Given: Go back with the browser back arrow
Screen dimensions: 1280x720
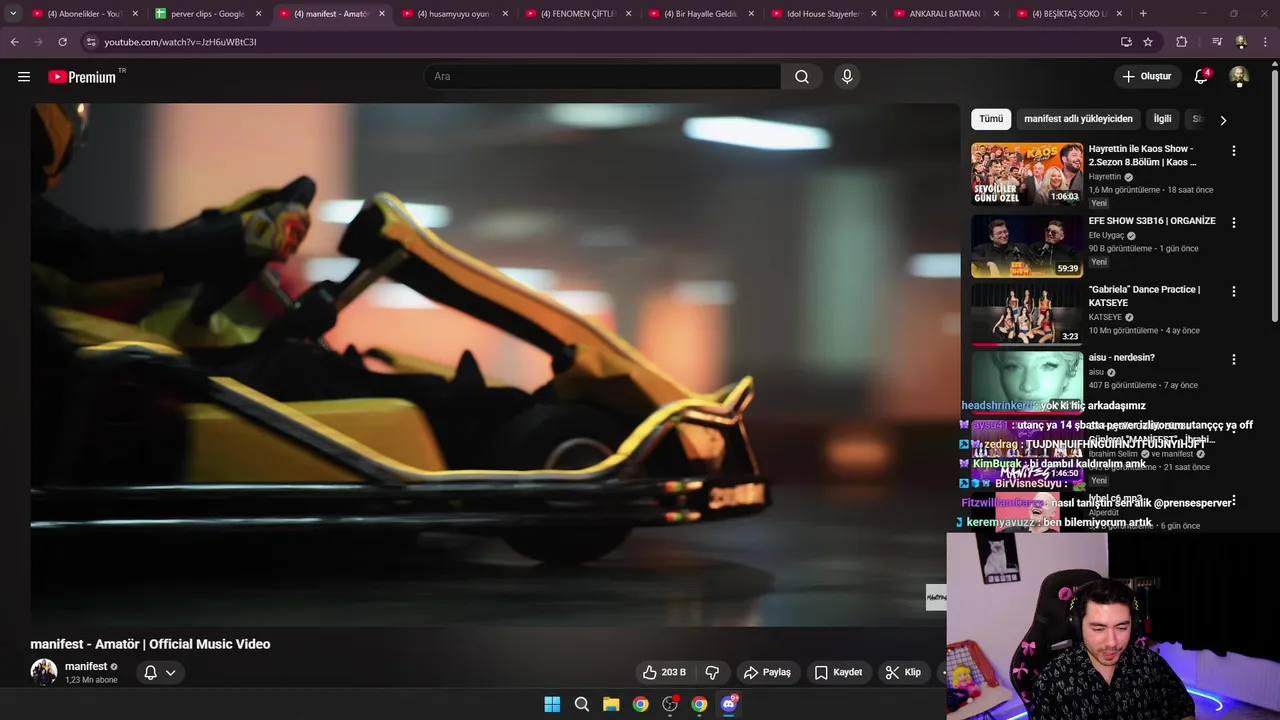Looking at the screenshot, I should click(14, 42).
